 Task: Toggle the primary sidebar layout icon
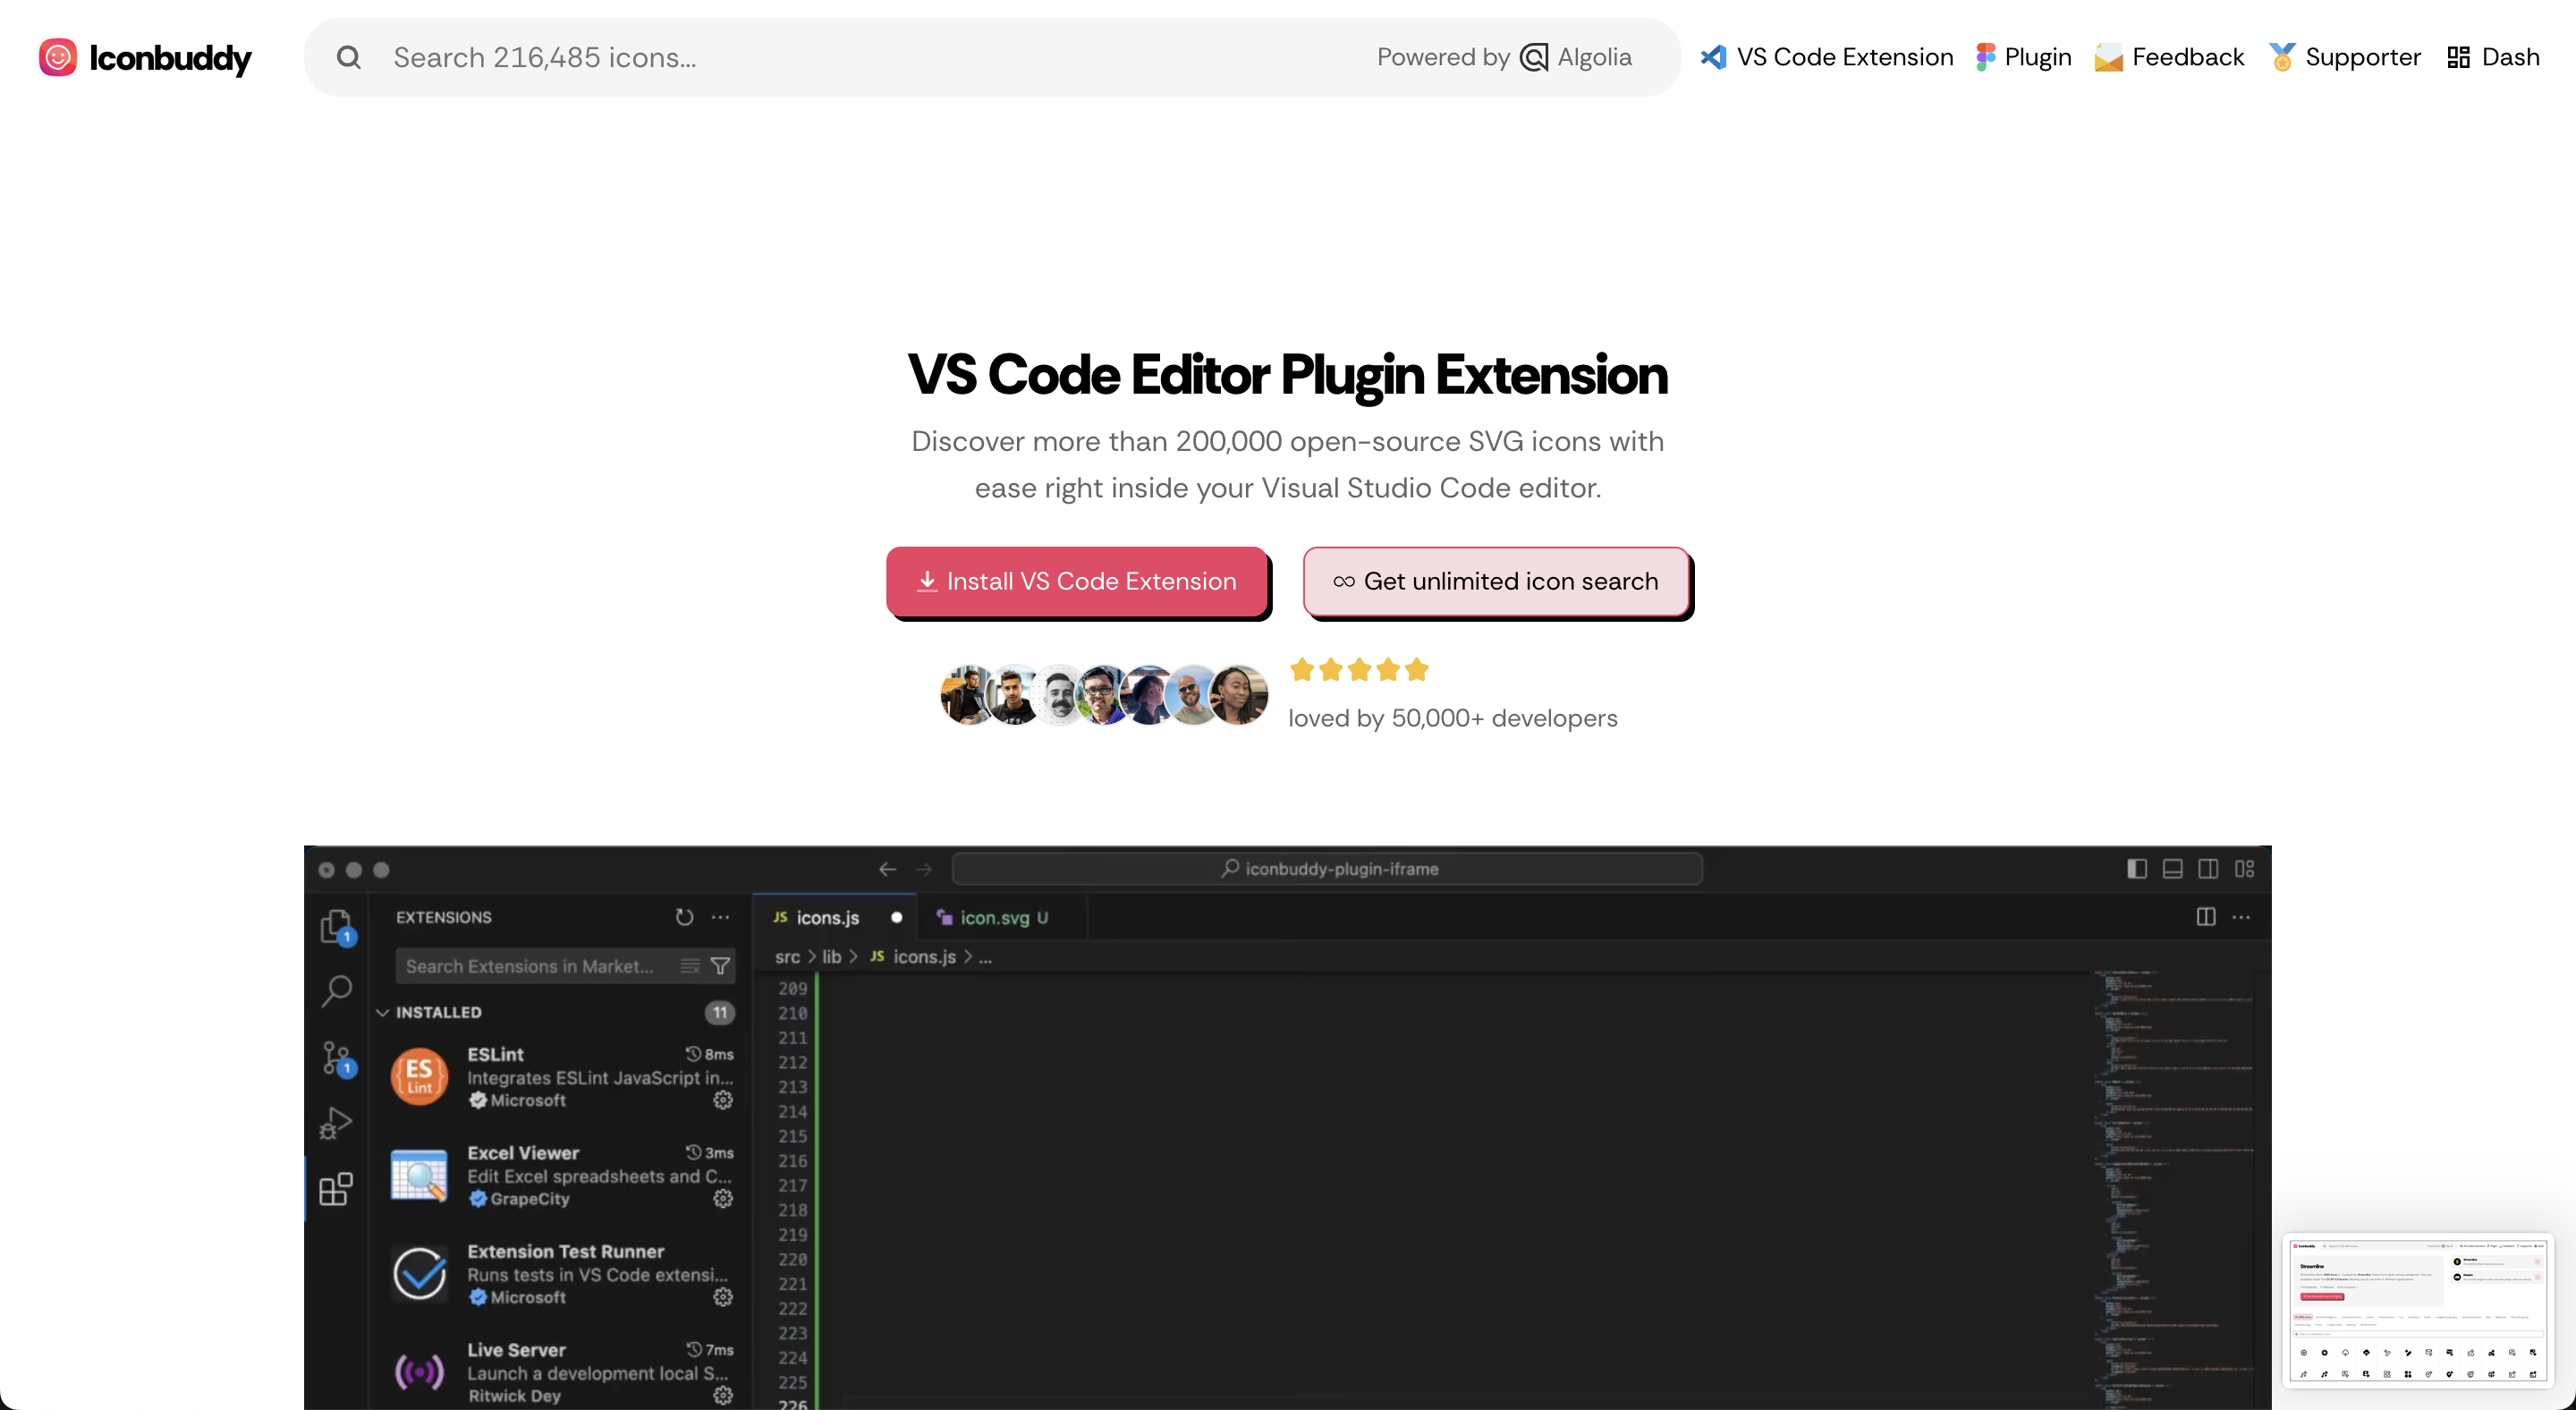[2137, 869]
